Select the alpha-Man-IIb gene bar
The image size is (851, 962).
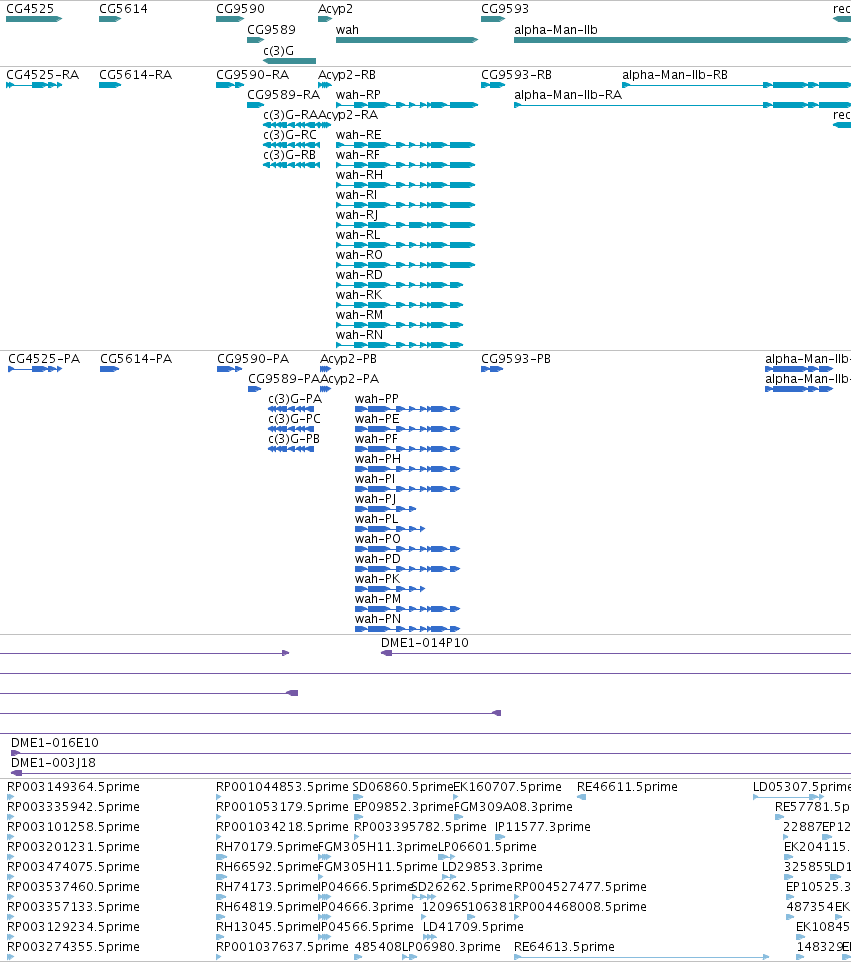click(682, 40)
